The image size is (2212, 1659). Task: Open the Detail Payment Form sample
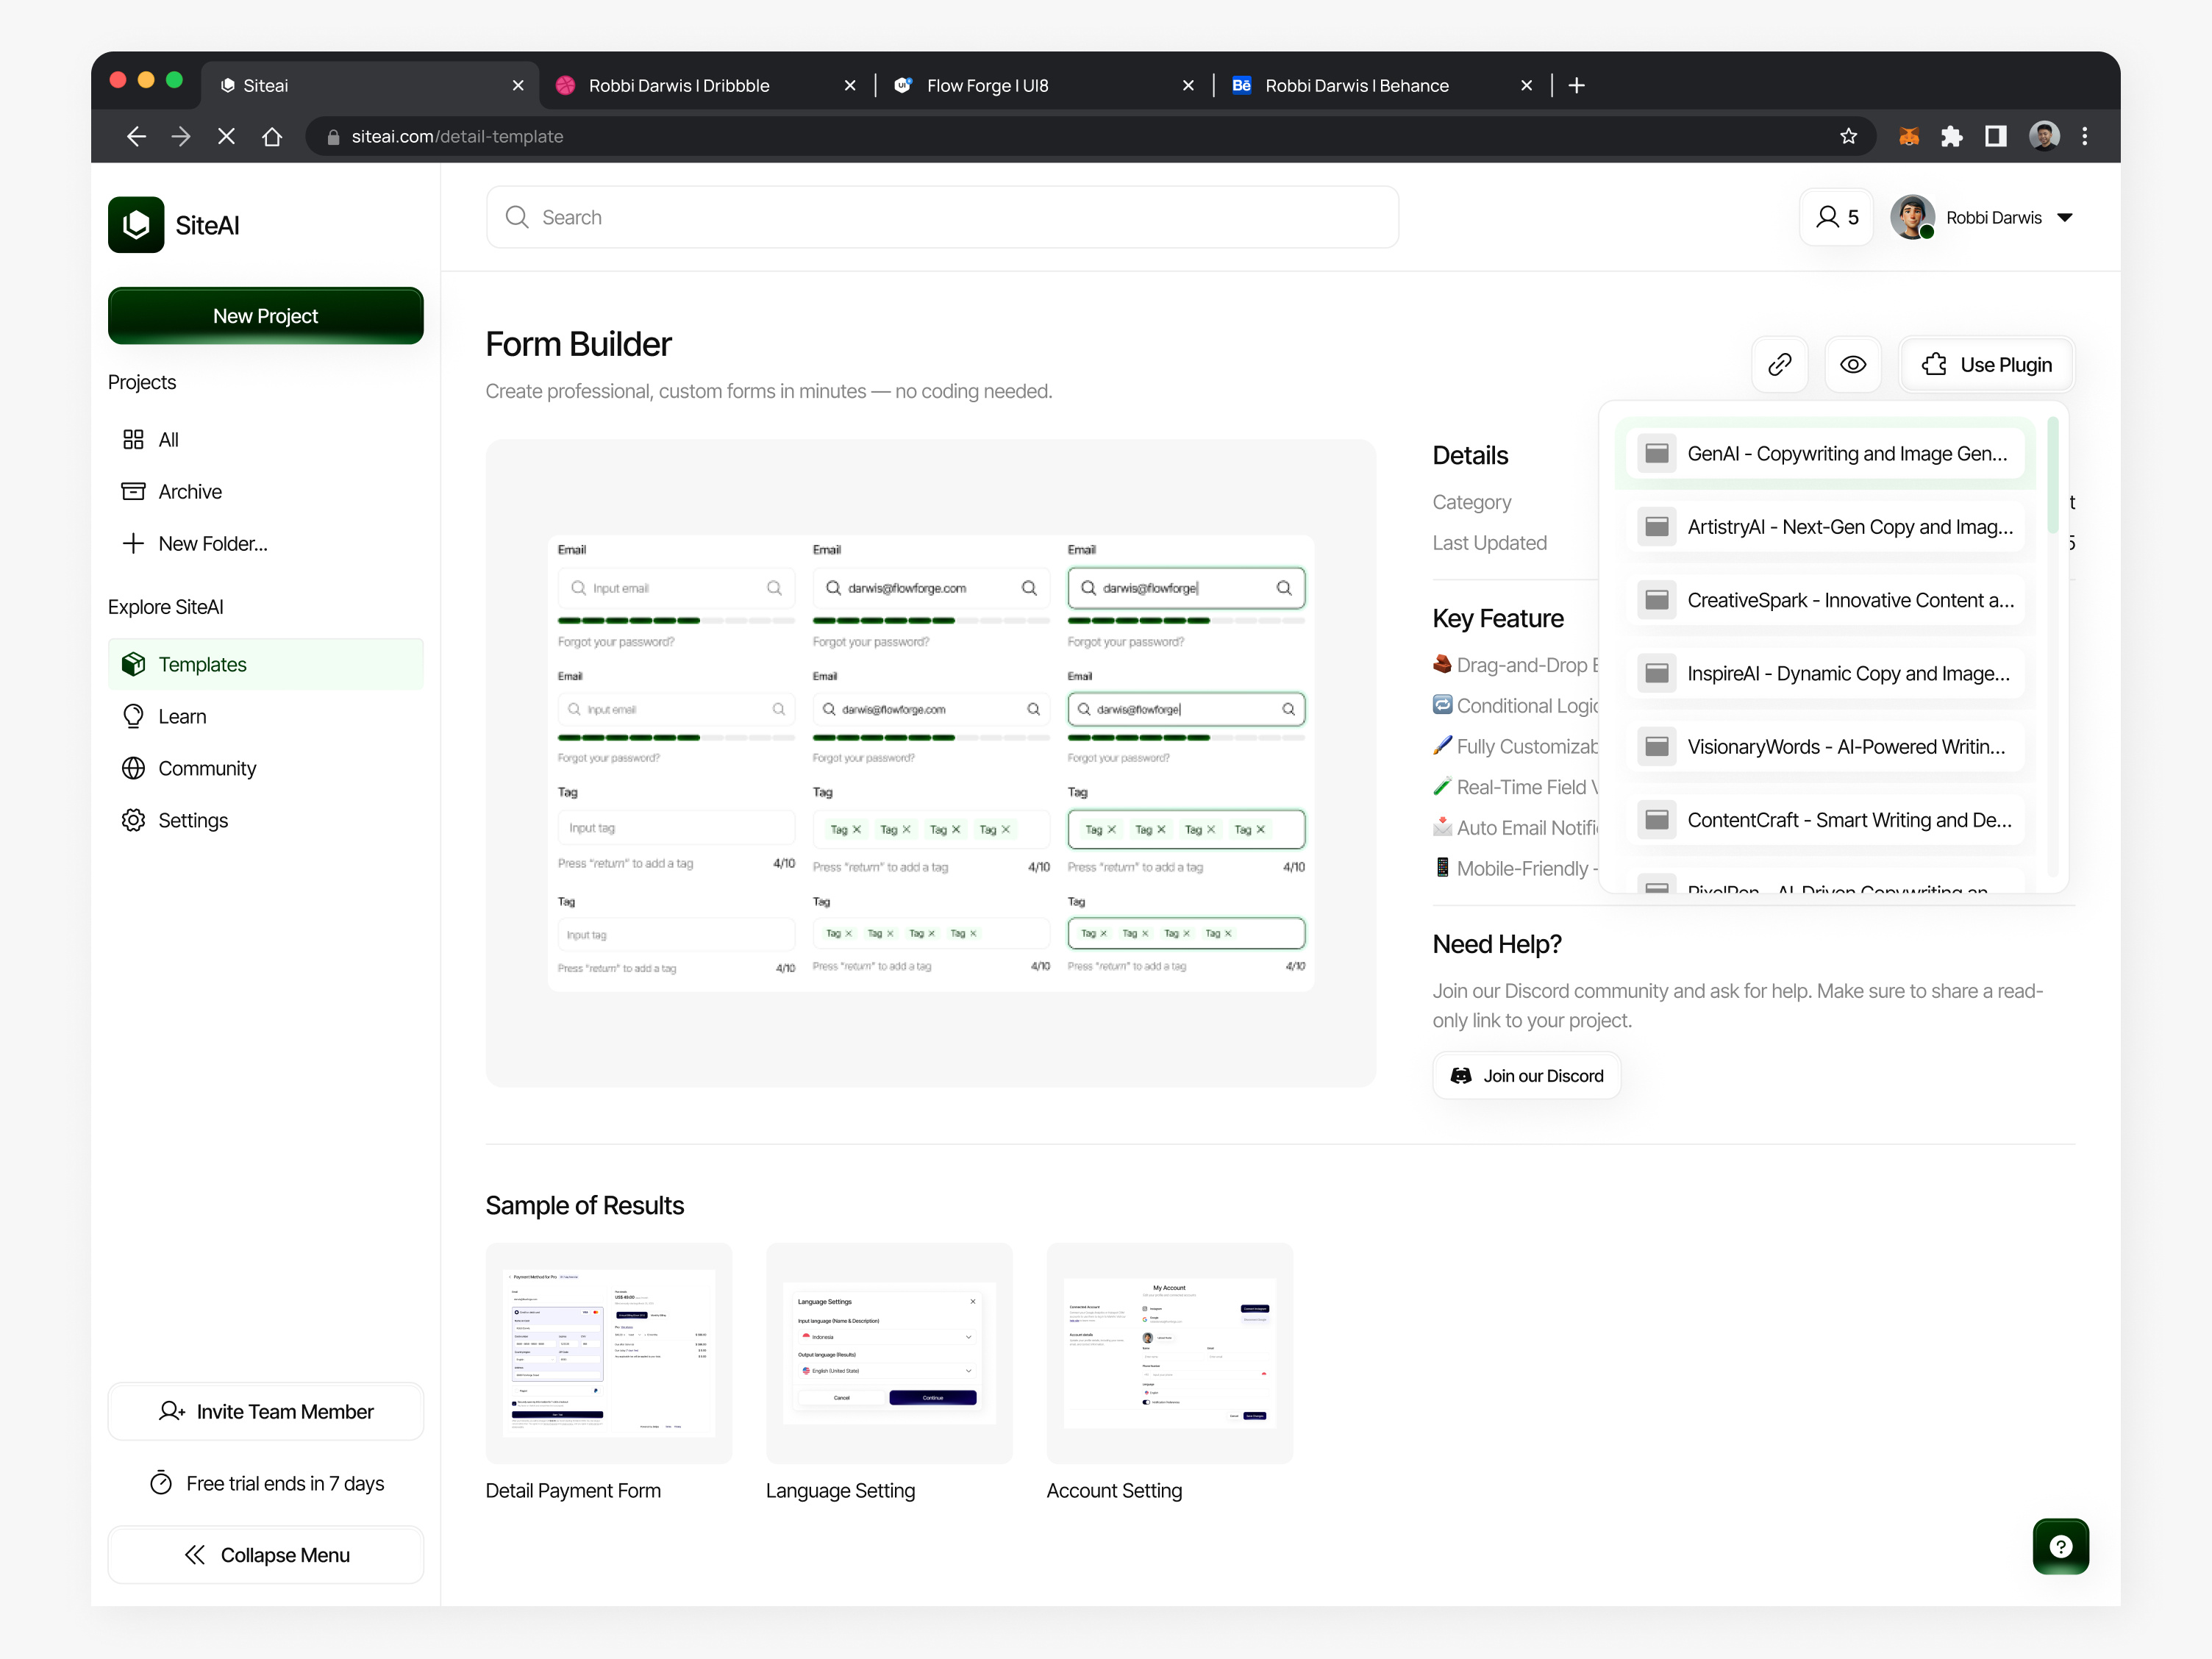[x=608, y=1353]
